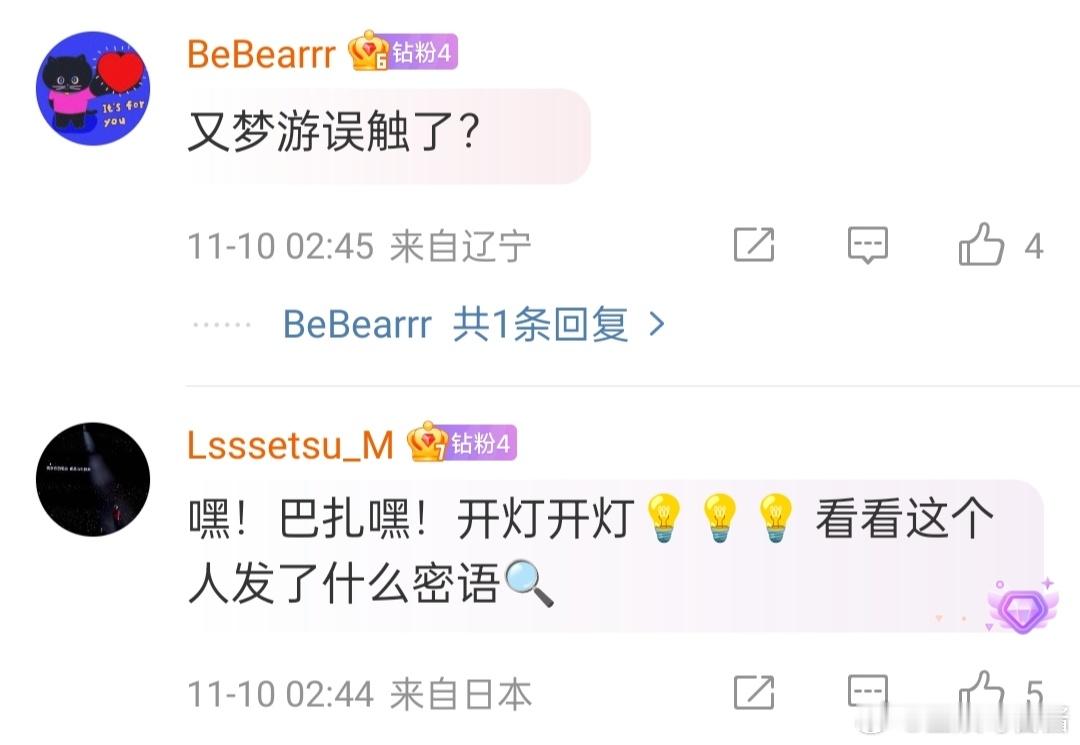This screenshot has height=745, width=1080.
Task: Open Lsssetsu_M's profile from the username
Action: coord(290,445)
